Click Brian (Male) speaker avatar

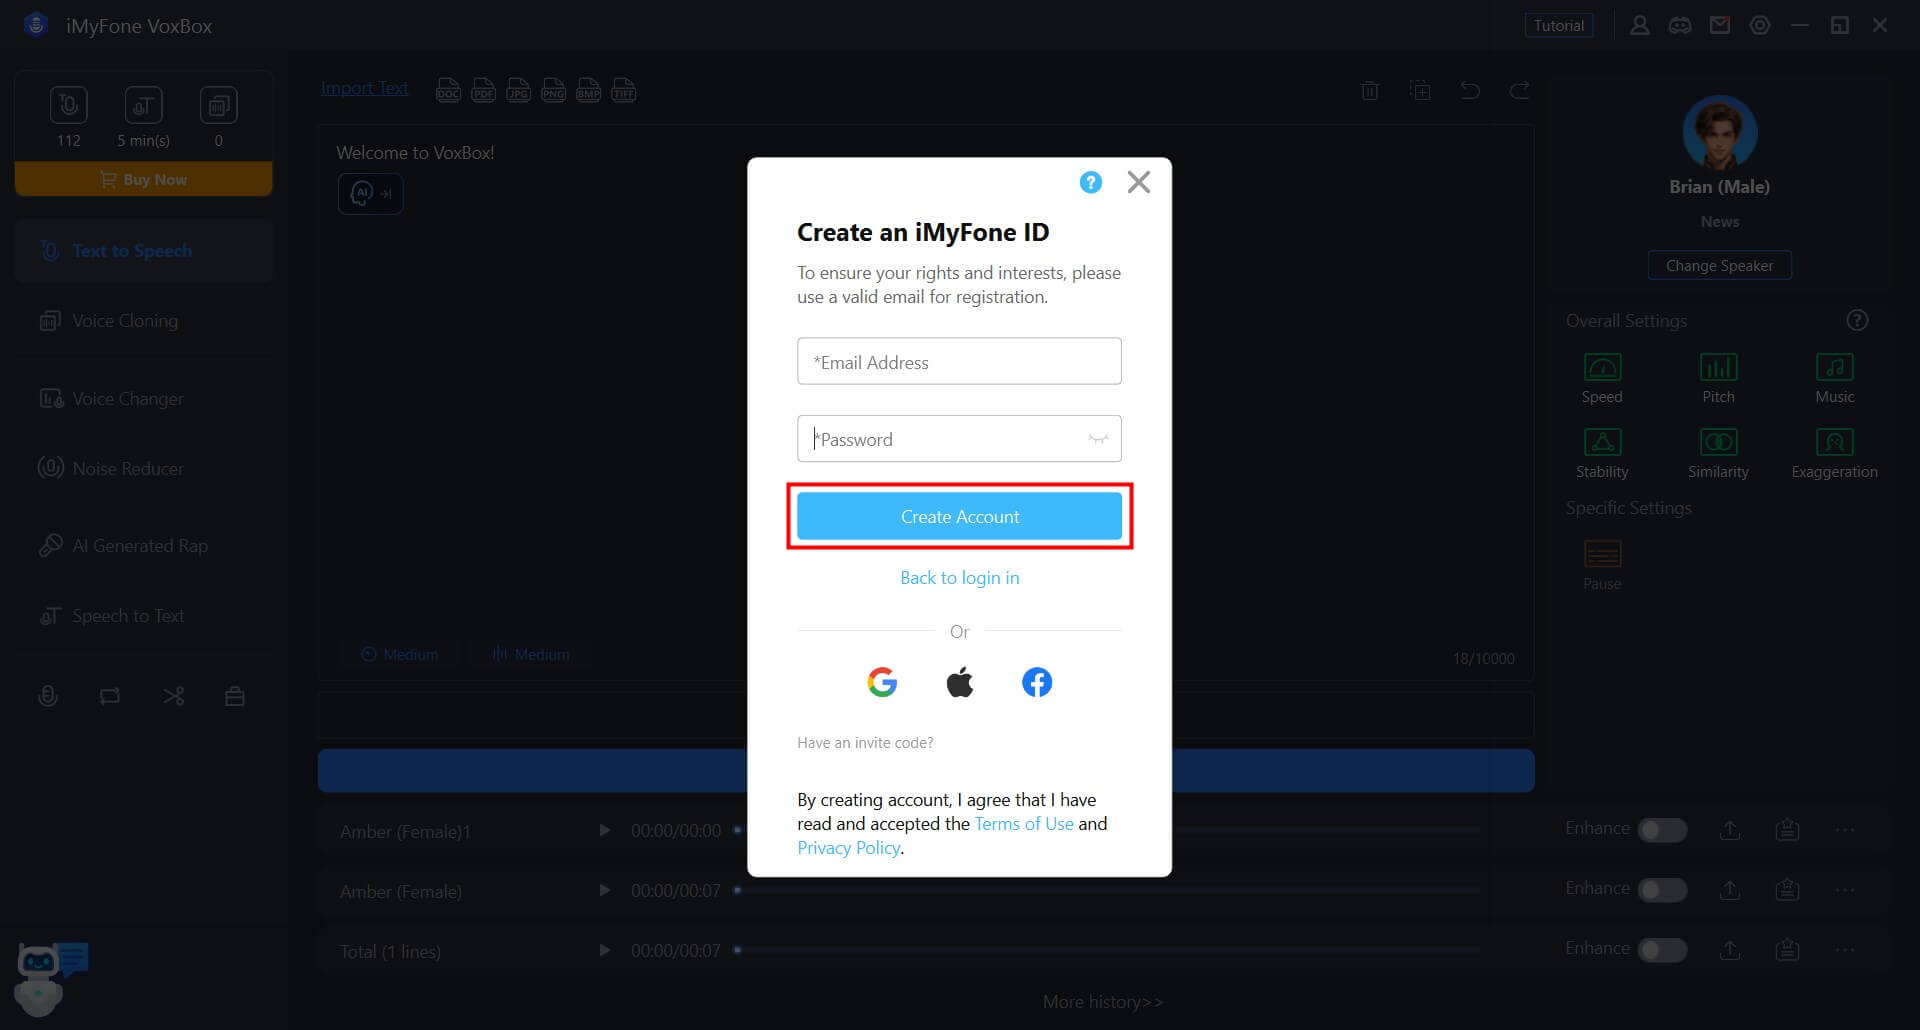(1719, 132)
